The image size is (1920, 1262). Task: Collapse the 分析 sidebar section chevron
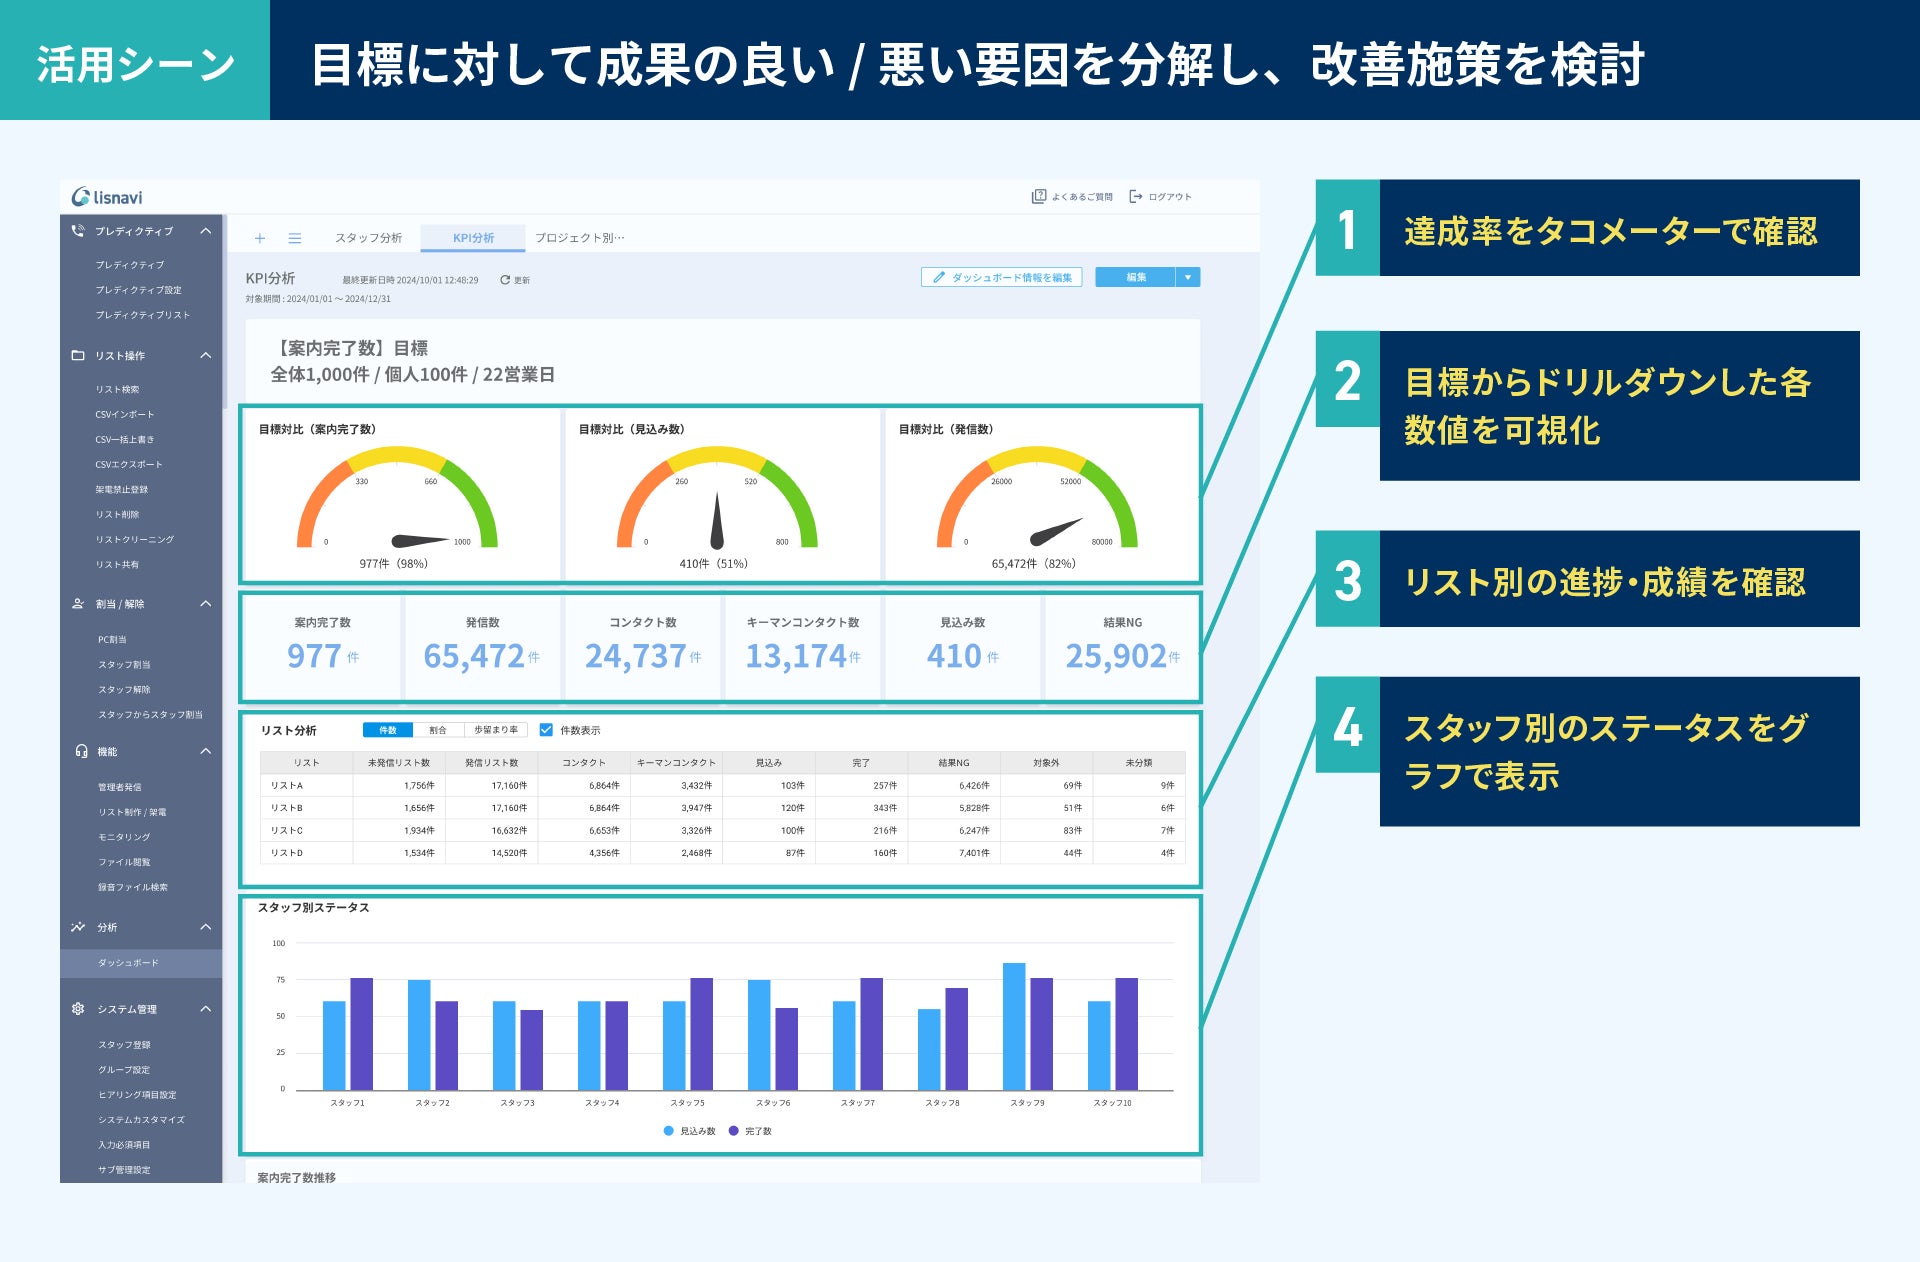tap(206, 927)
